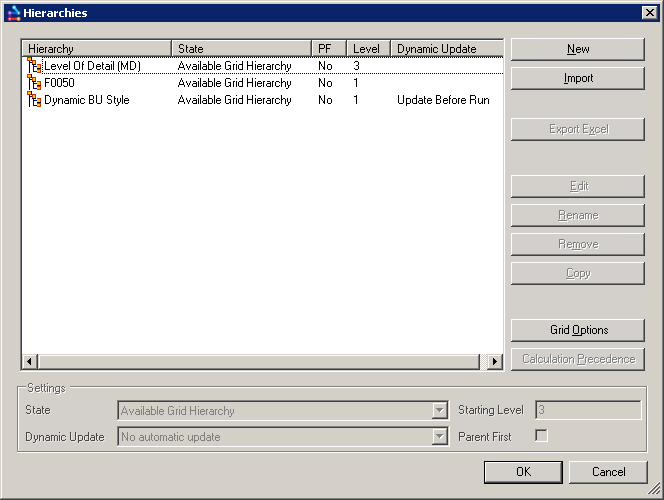Click the Dynamic BU Style hierarchy icon

pyautogui.click(x=35, y=100)
